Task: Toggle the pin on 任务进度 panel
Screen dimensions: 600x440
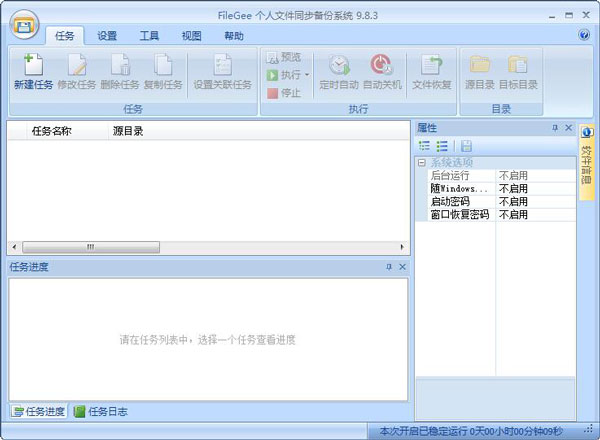Action: pyautogui.click(x=388, y=267)
